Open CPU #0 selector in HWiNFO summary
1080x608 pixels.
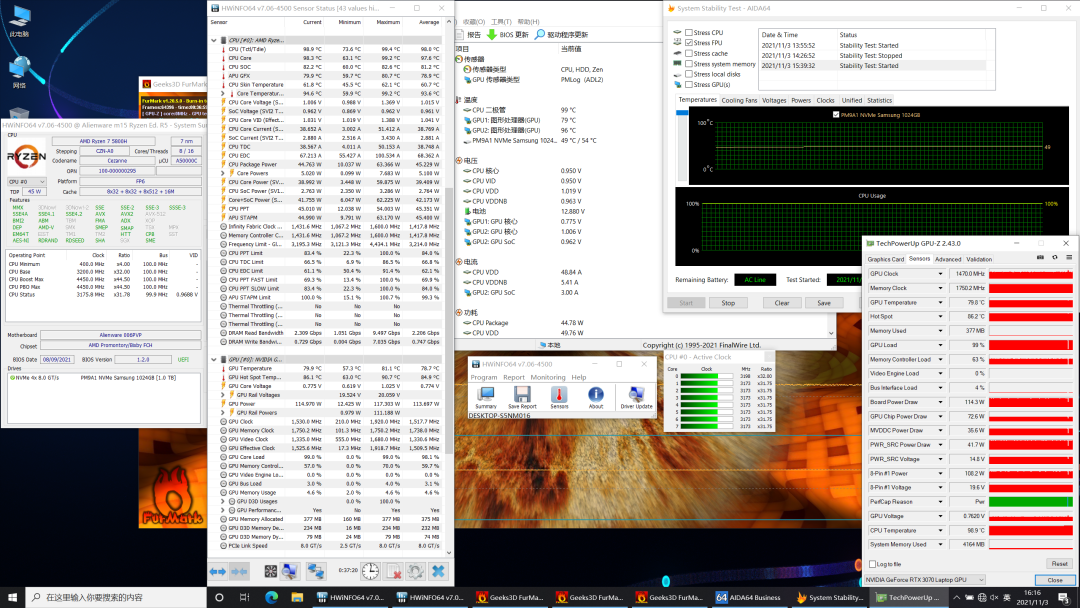27,182
